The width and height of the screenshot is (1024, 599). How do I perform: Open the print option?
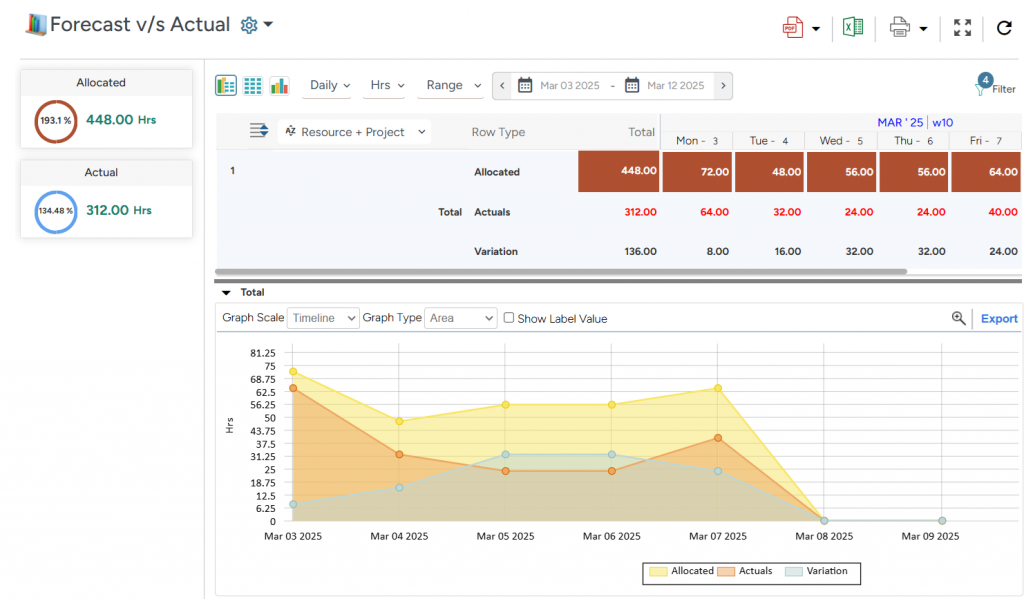click(x=898, y=28)
